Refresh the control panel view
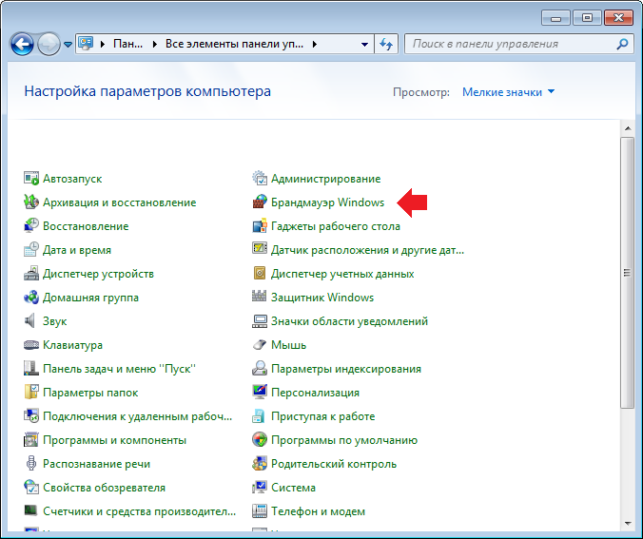This screenshot has height=539, width=643. (386, 44)
